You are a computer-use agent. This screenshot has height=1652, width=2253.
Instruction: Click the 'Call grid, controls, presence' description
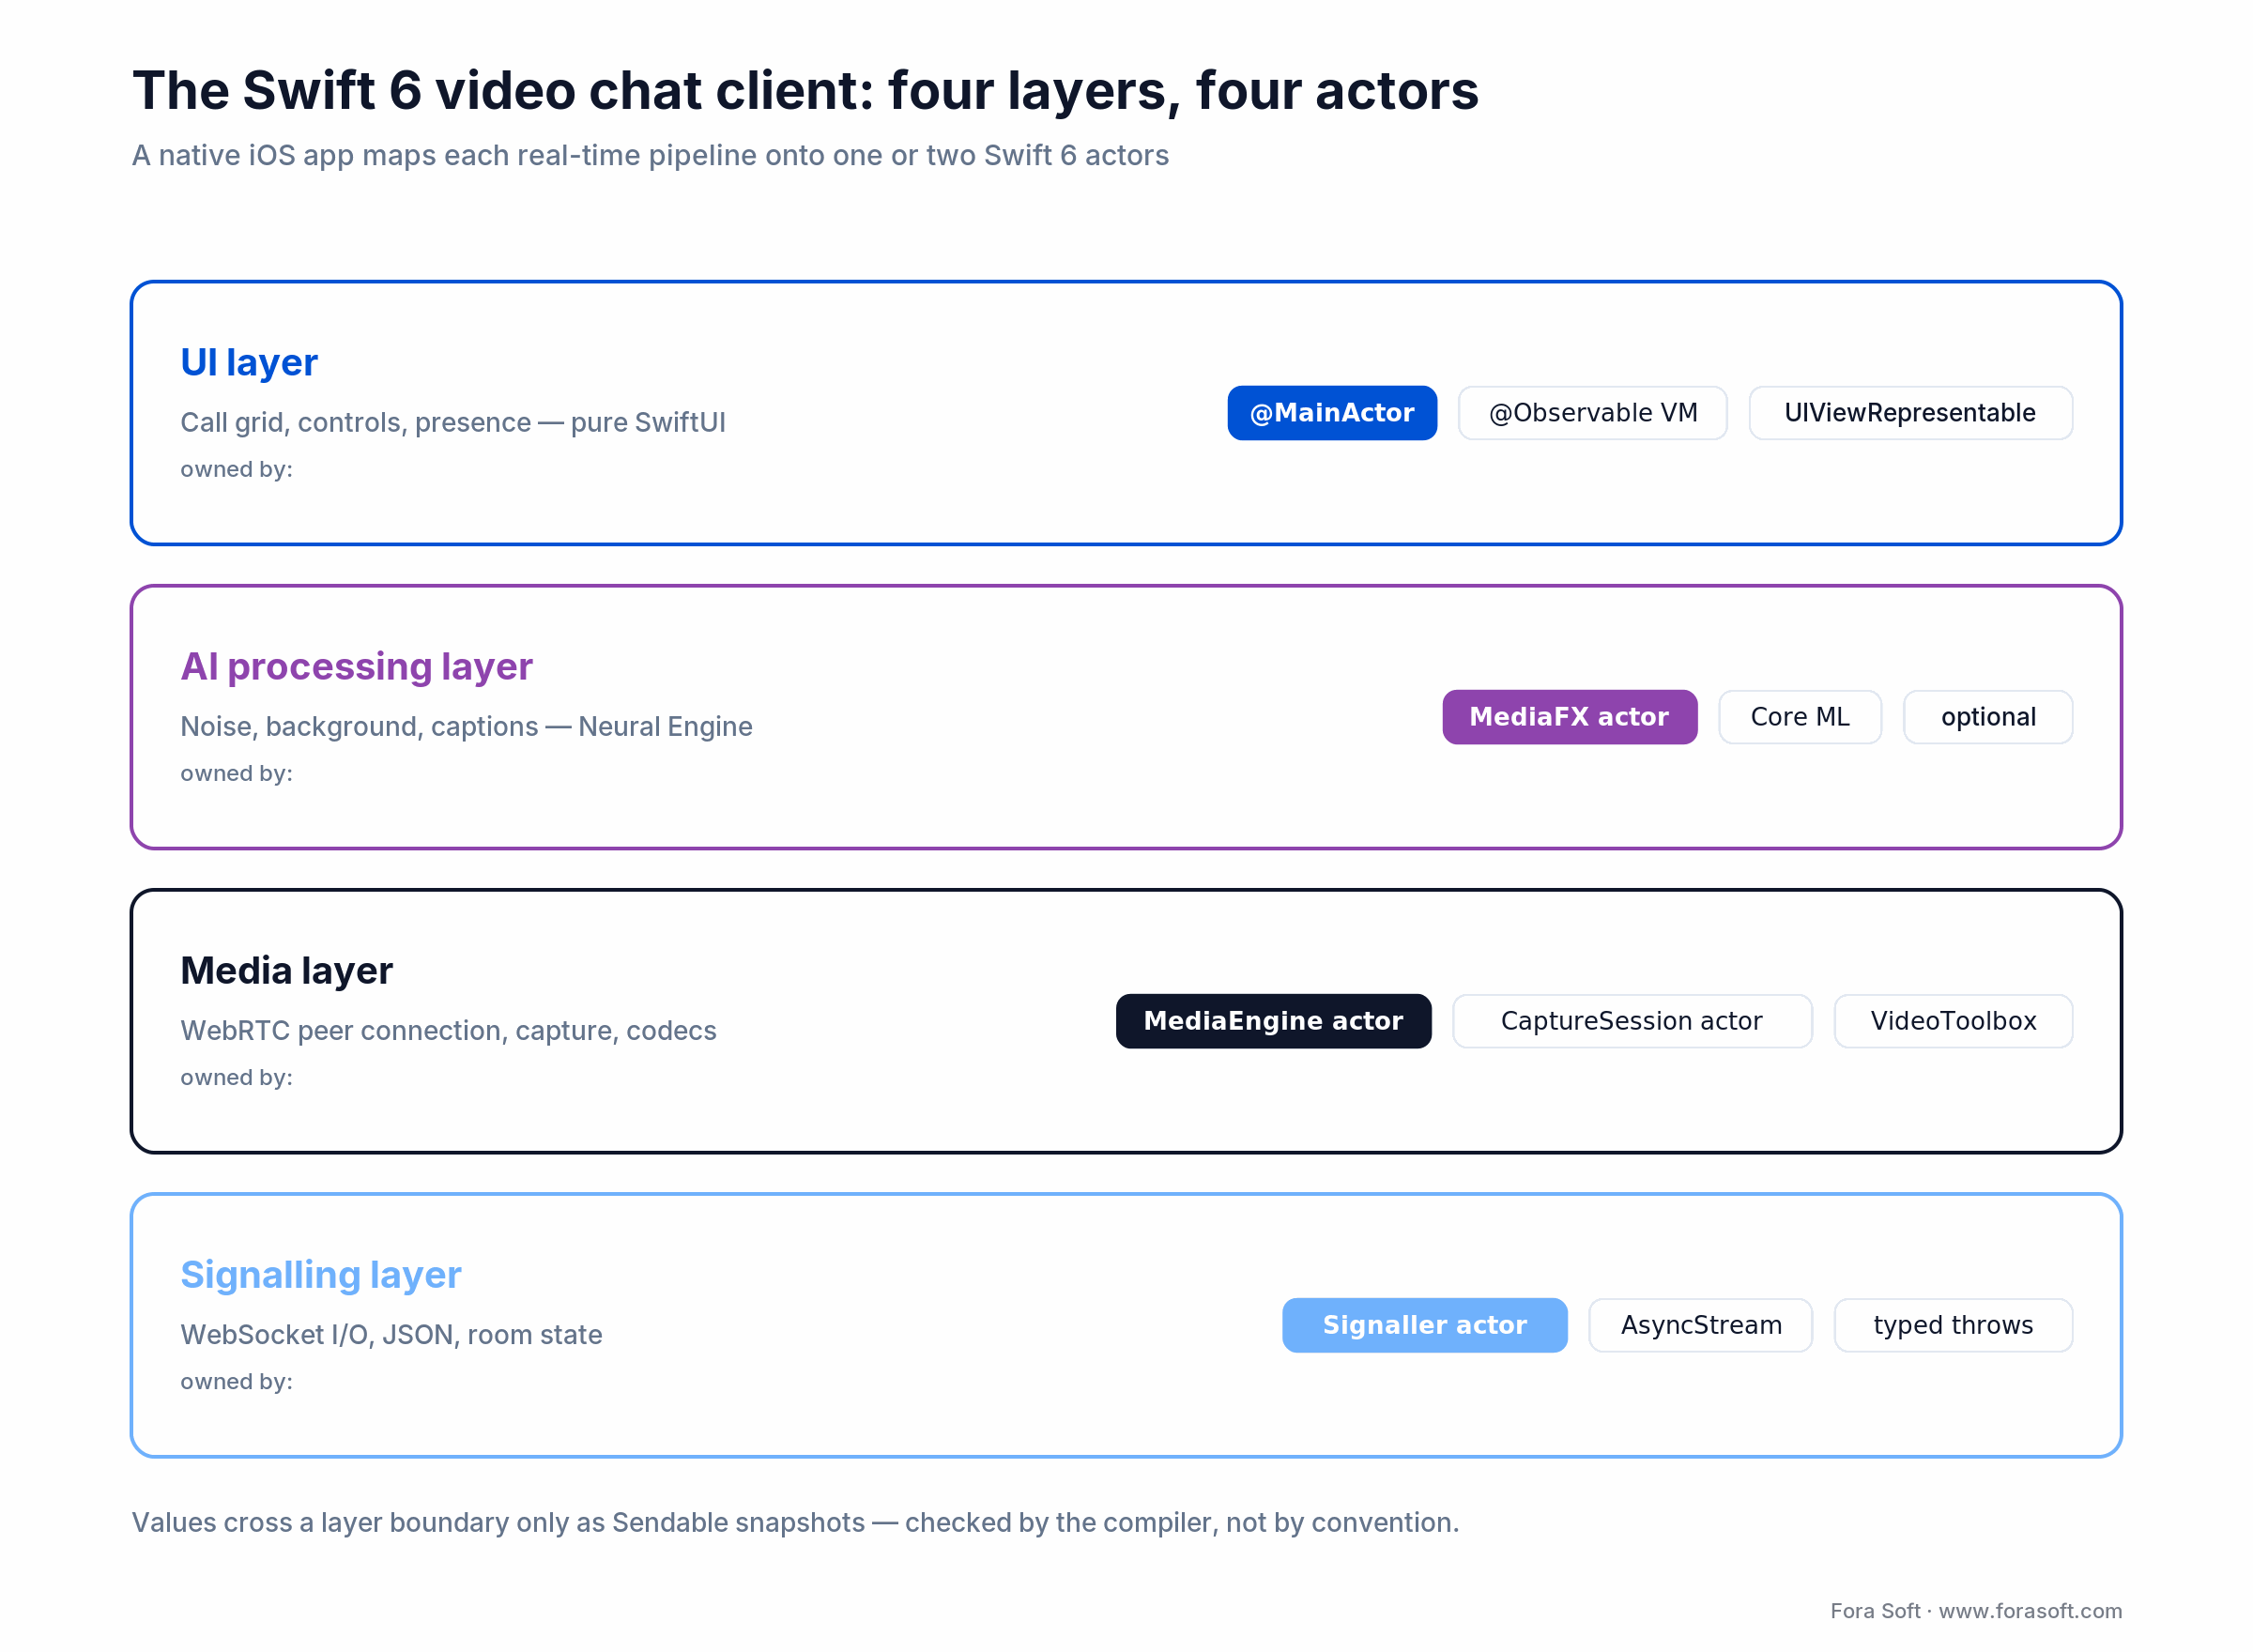click(453, 422)
